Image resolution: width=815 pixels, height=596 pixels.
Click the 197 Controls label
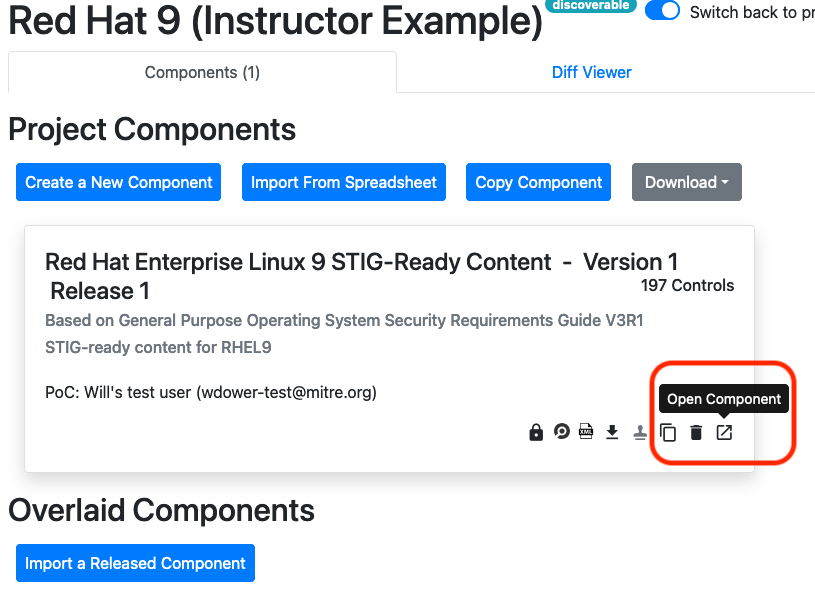point(687,285)
